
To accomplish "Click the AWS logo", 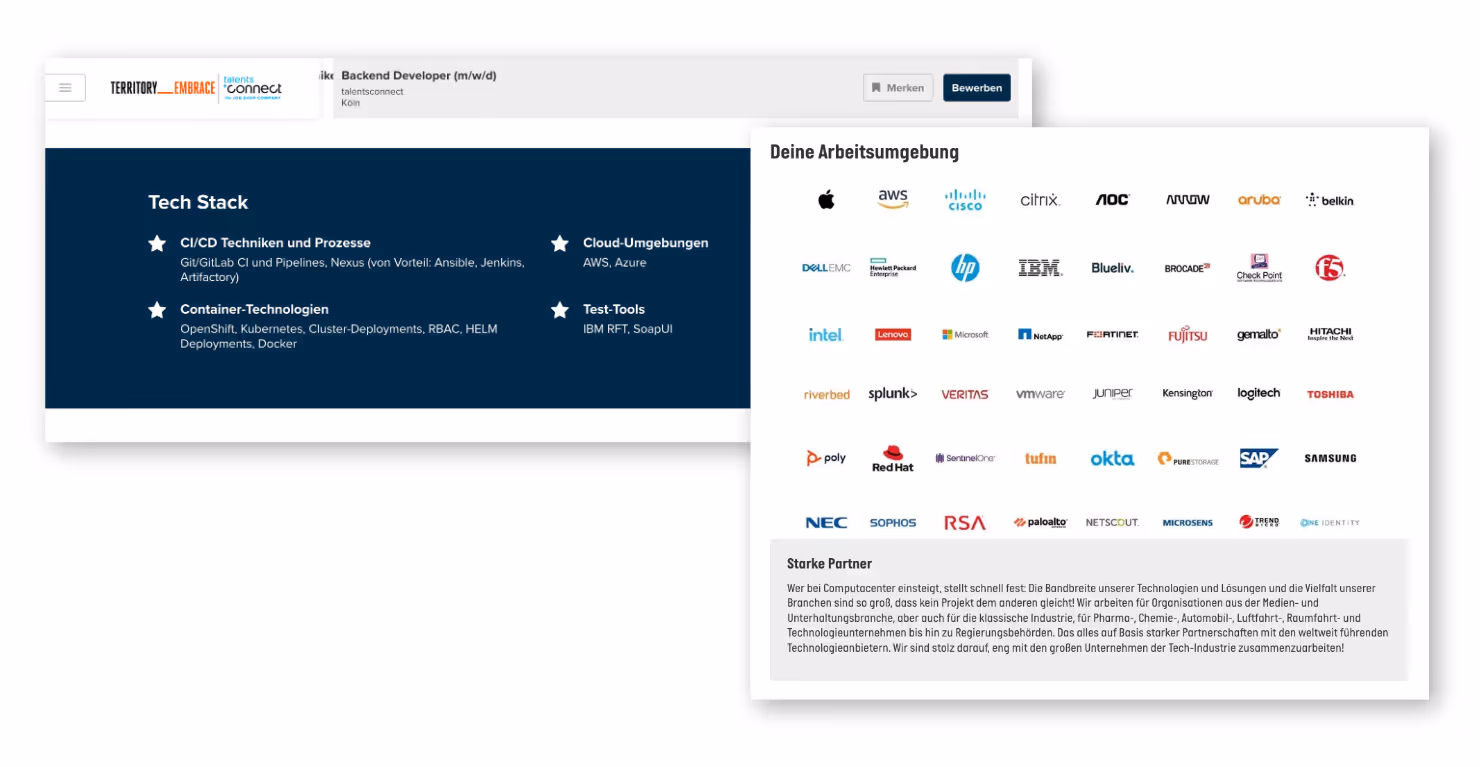I will pos(893,199).
